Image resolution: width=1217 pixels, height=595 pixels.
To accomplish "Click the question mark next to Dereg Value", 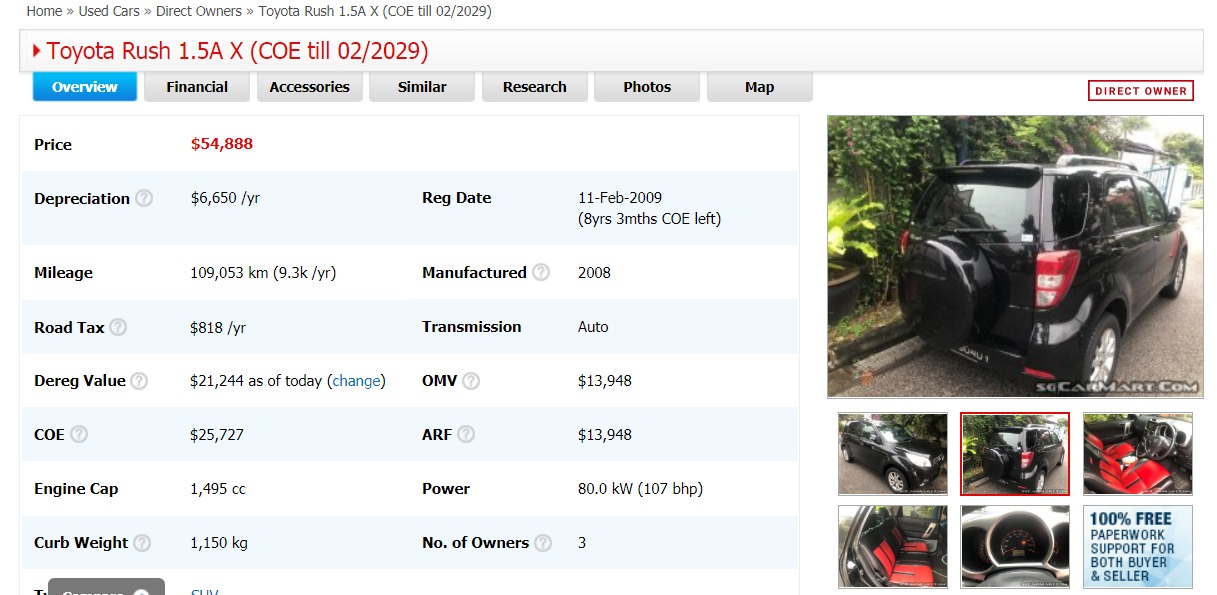I will (139, 381).
